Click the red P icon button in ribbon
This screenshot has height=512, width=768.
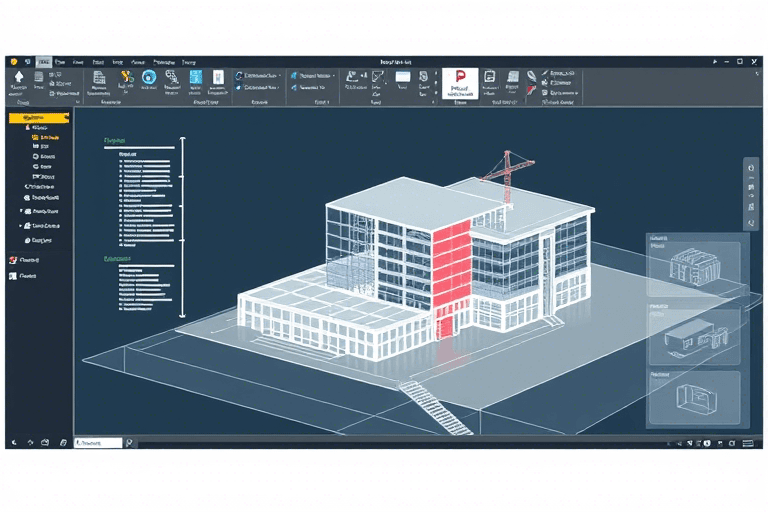[x=461, y=78]
